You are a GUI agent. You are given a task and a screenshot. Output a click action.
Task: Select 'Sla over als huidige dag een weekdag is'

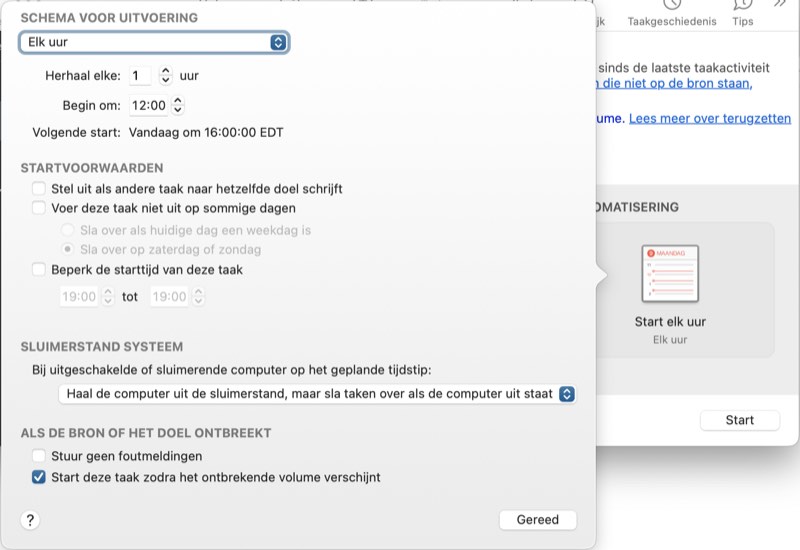pyautogui.click(x=67, y=230)
